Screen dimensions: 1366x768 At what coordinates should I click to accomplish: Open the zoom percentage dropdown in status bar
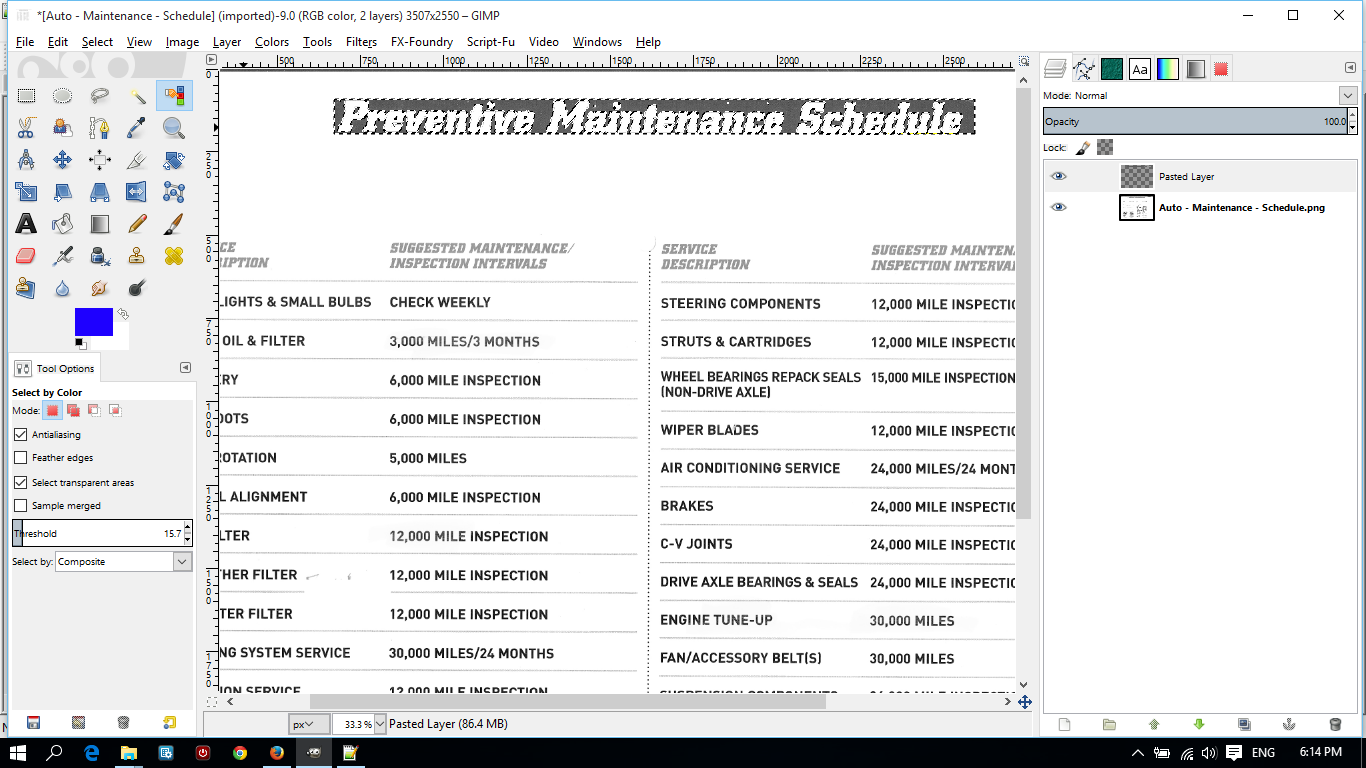click(359, 724)
